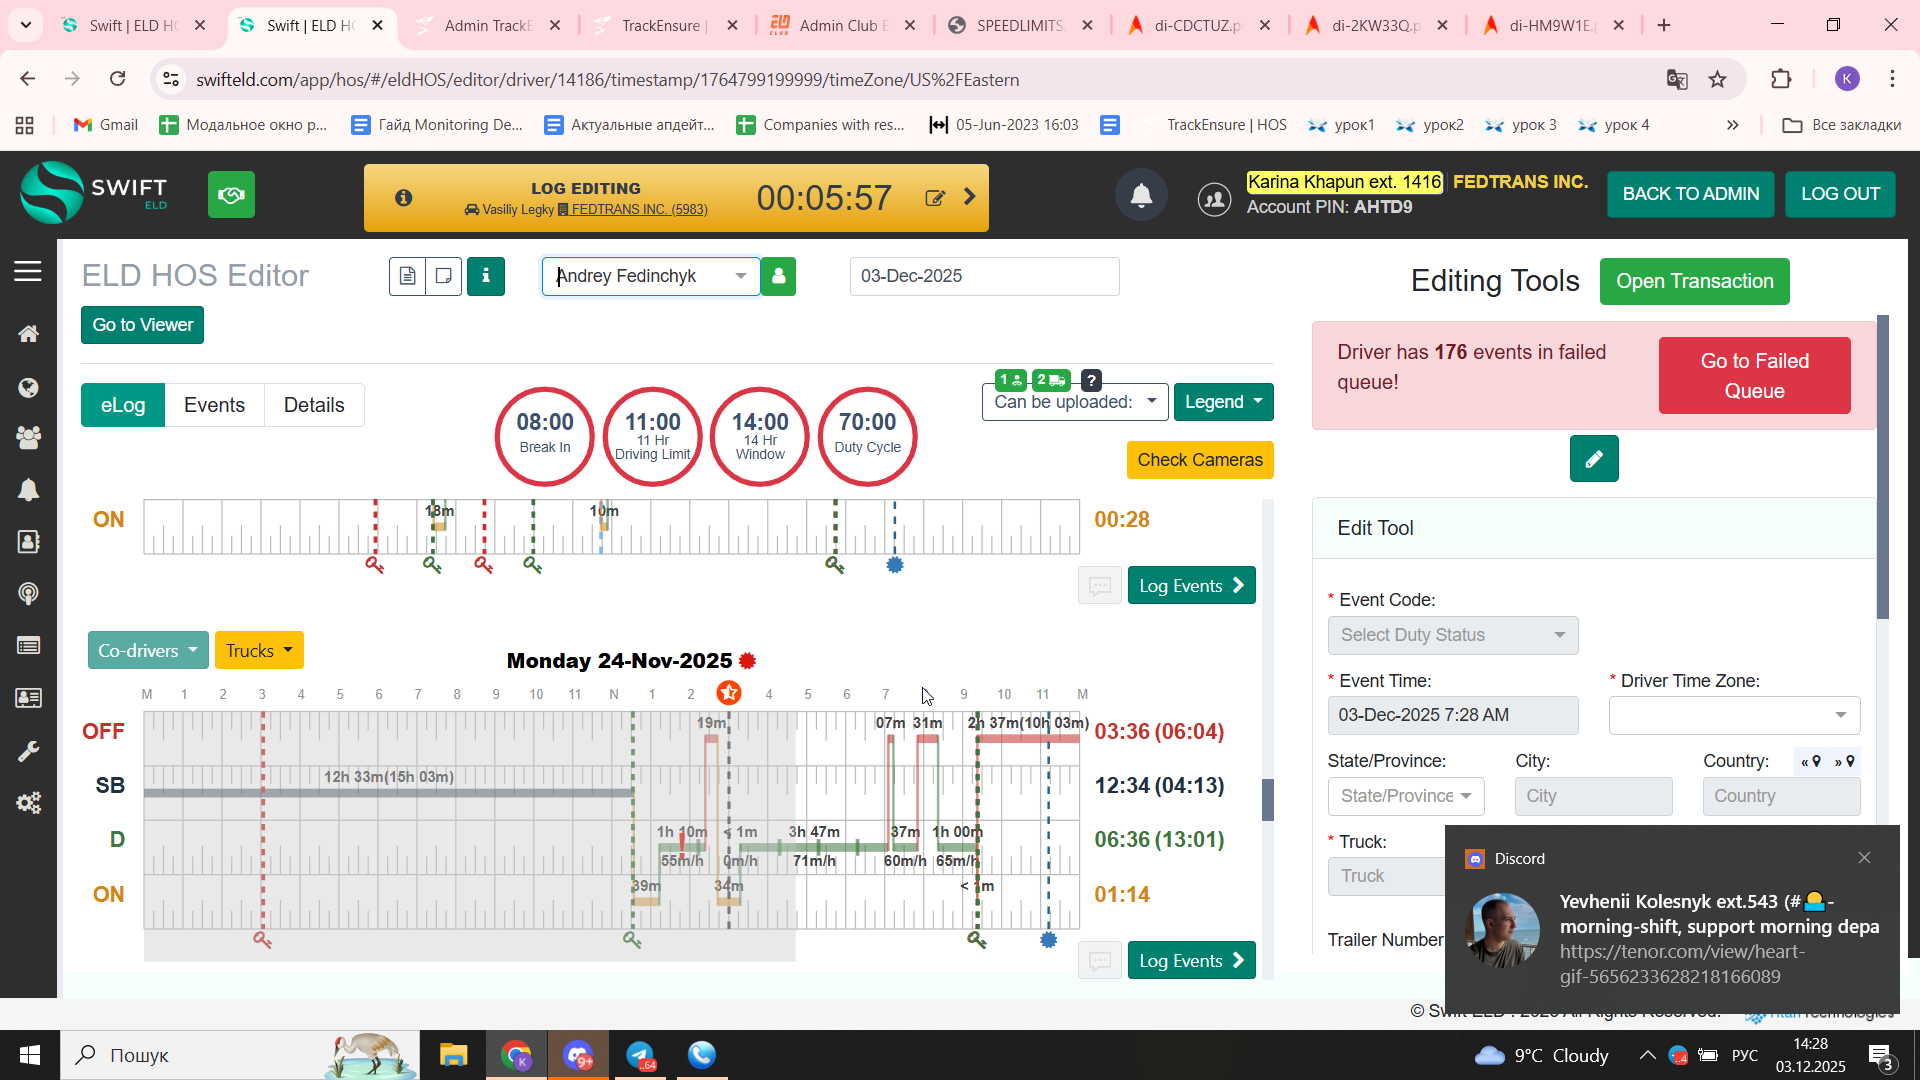The image size is (1920, 1080).
Task: Click the red star timeline marker
Action: pyautogui.click(x=729, y=693)
